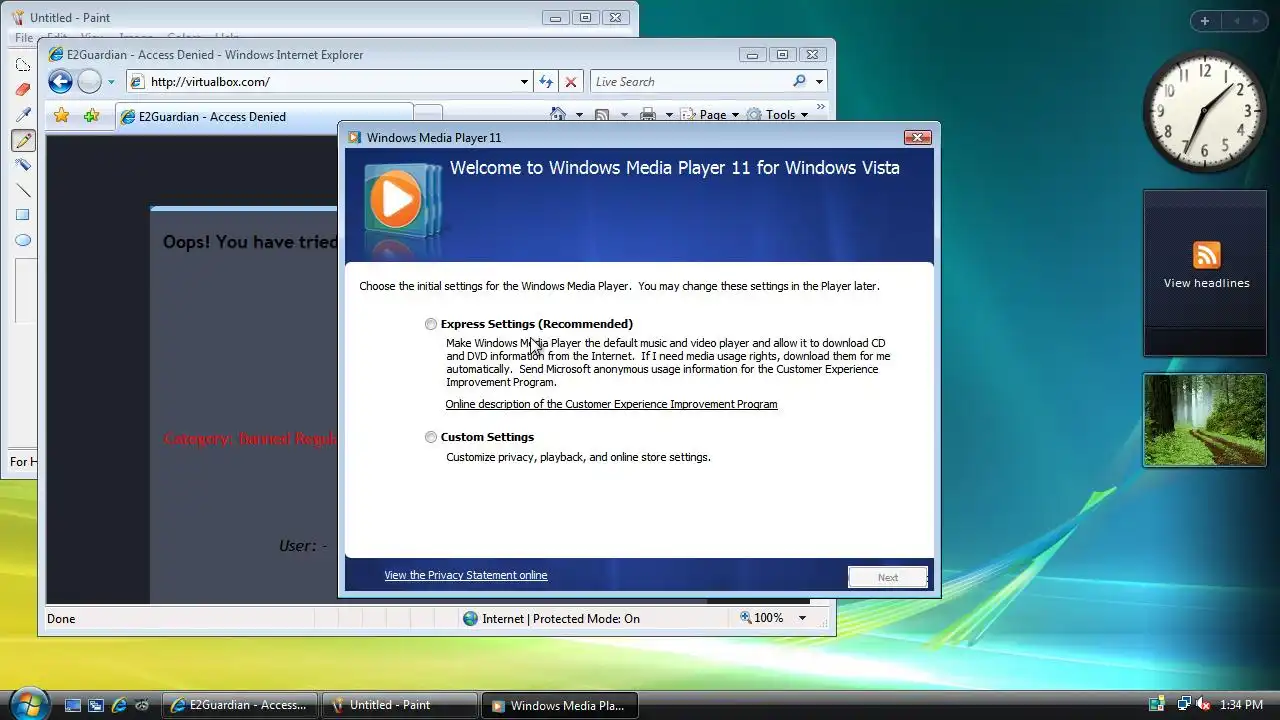Click the 100% zoom button in status bar
This screenshot has height=720, width=1280.
click(763, 618)
